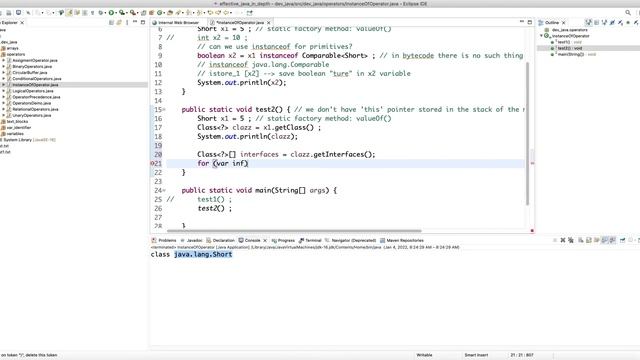This screenshot has height=360, width=640.
Task: Click the New Java Package toolbar icon
Action: (x=151, y=13)
